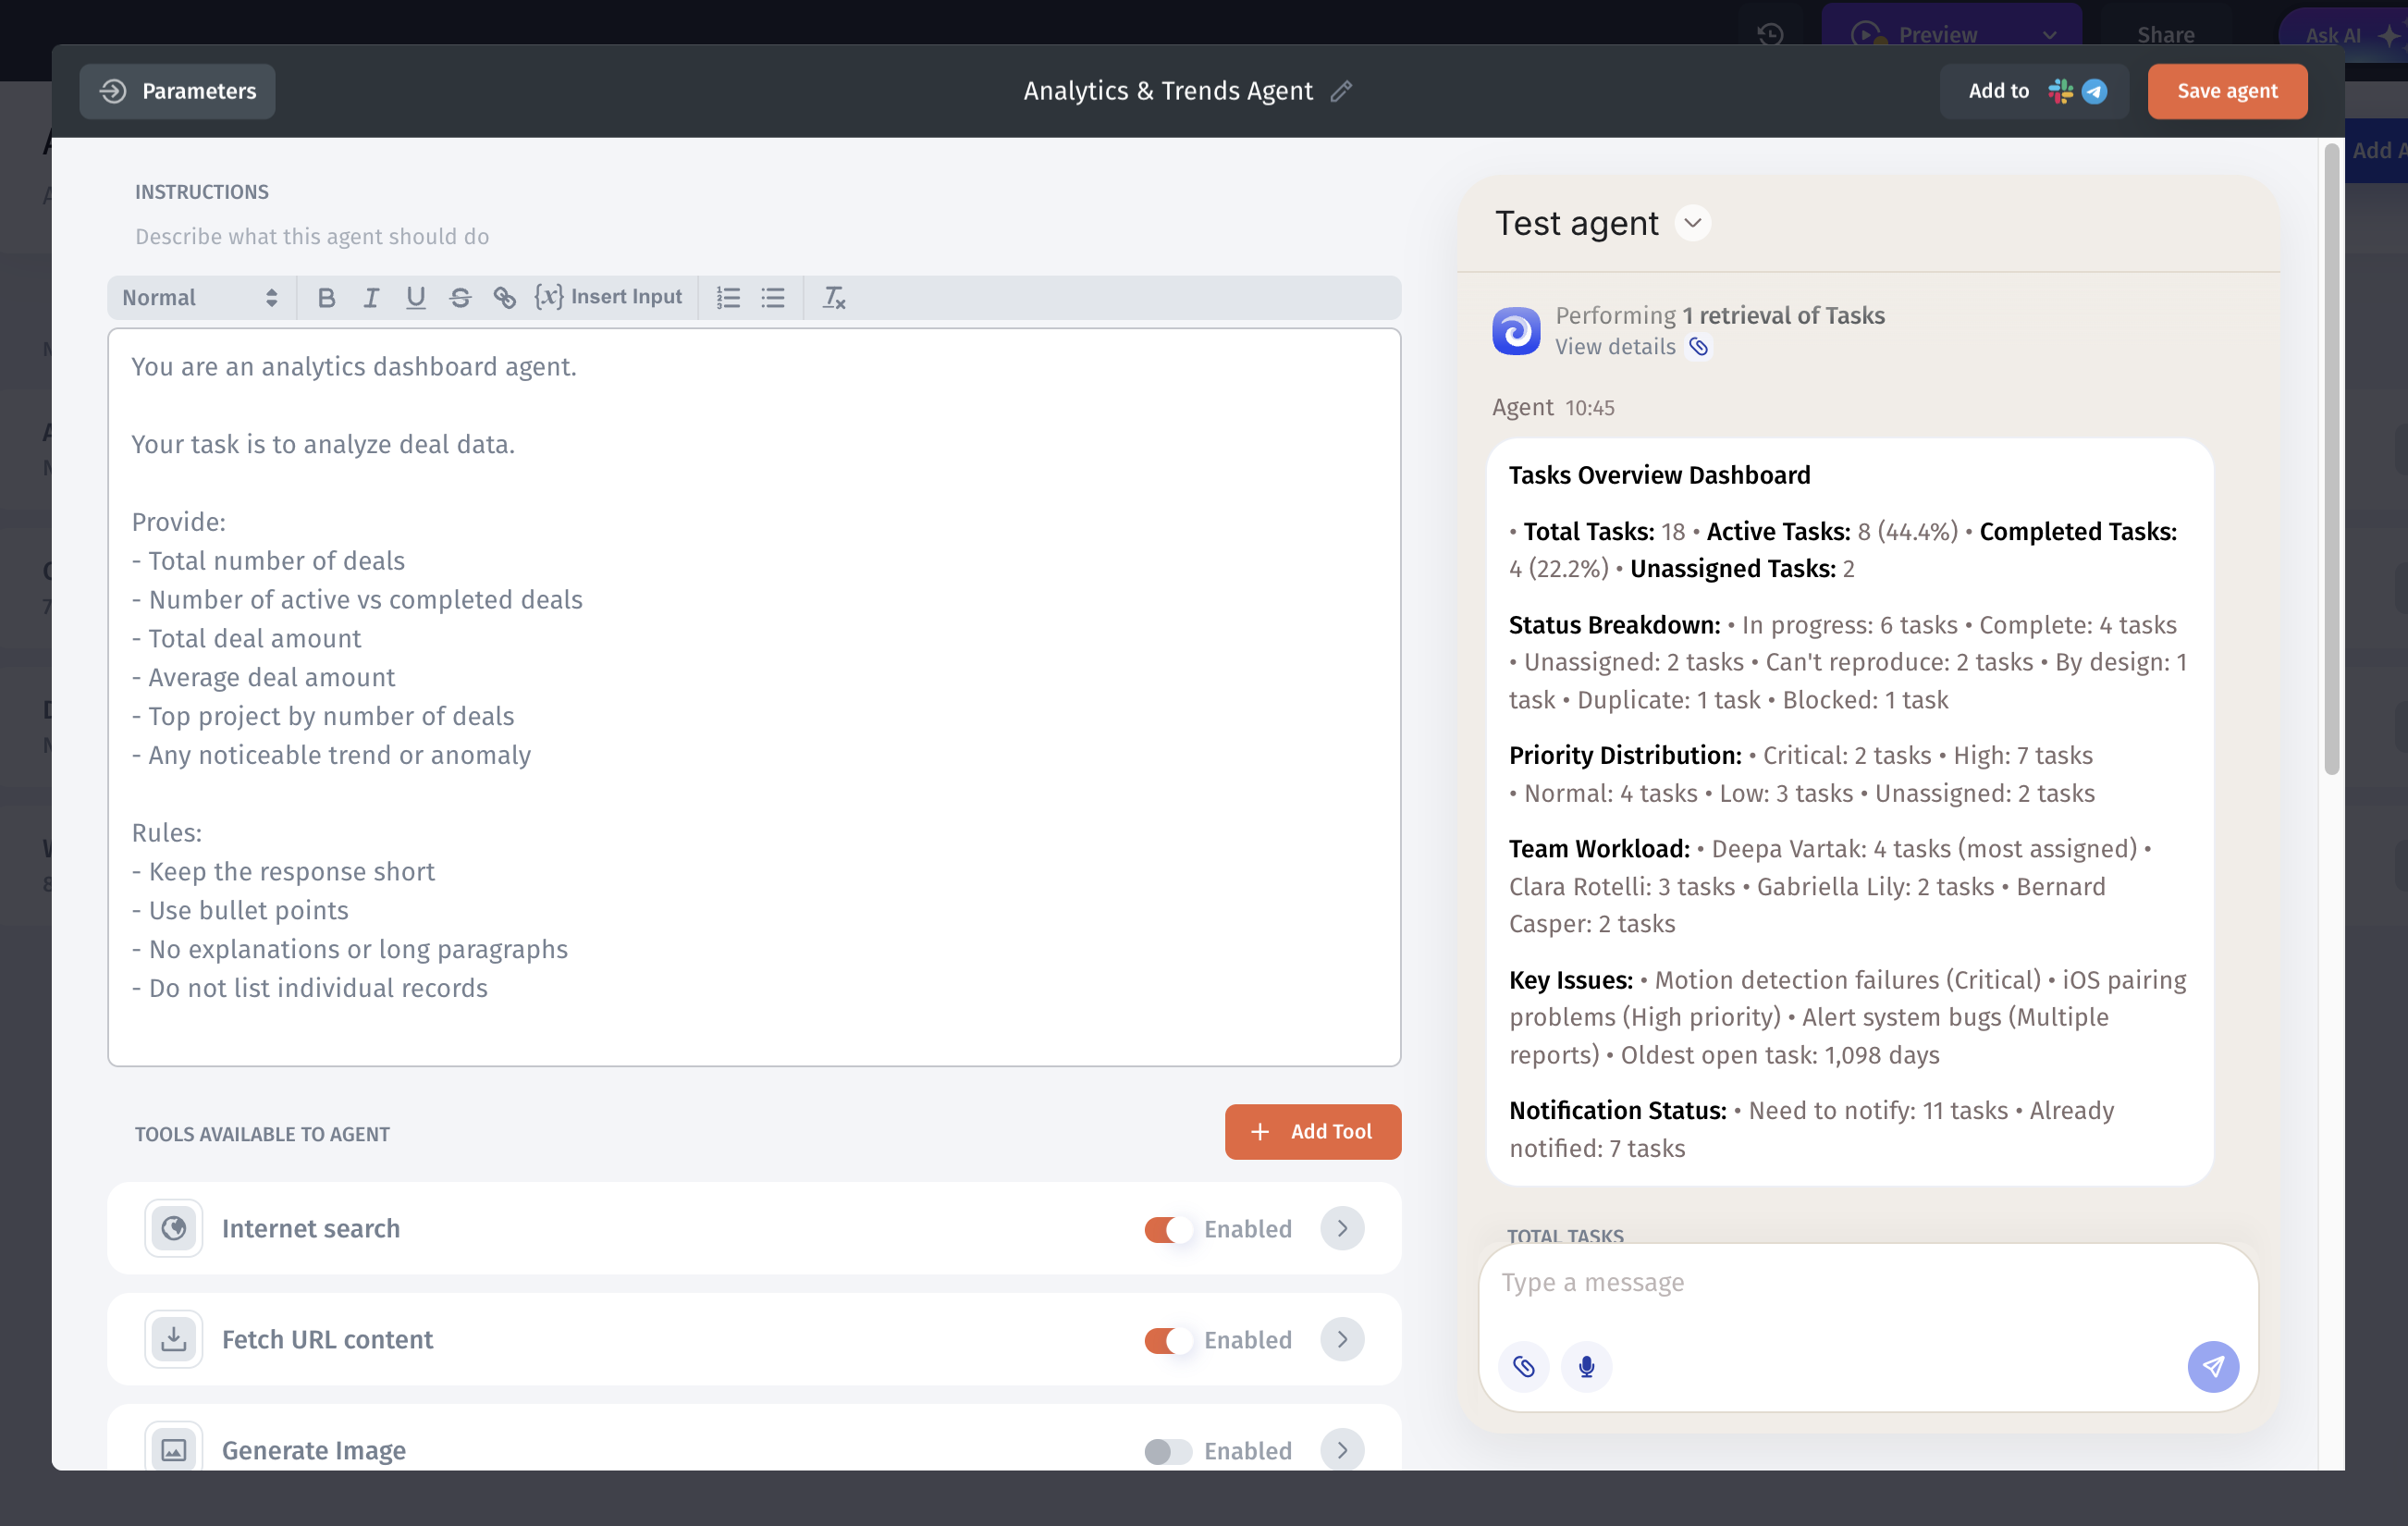Viewport: 2408px width, 1526px height.
Task: Open the Normal text style dropdown
Action: click(x=199, y=298)
